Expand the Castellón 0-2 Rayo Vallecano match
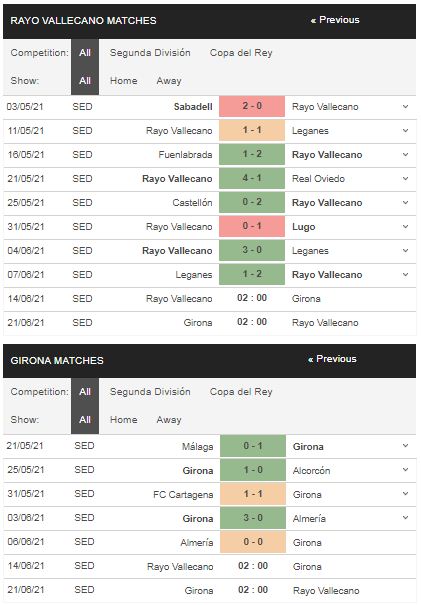The image size is (421, 605). pos(405,202)
